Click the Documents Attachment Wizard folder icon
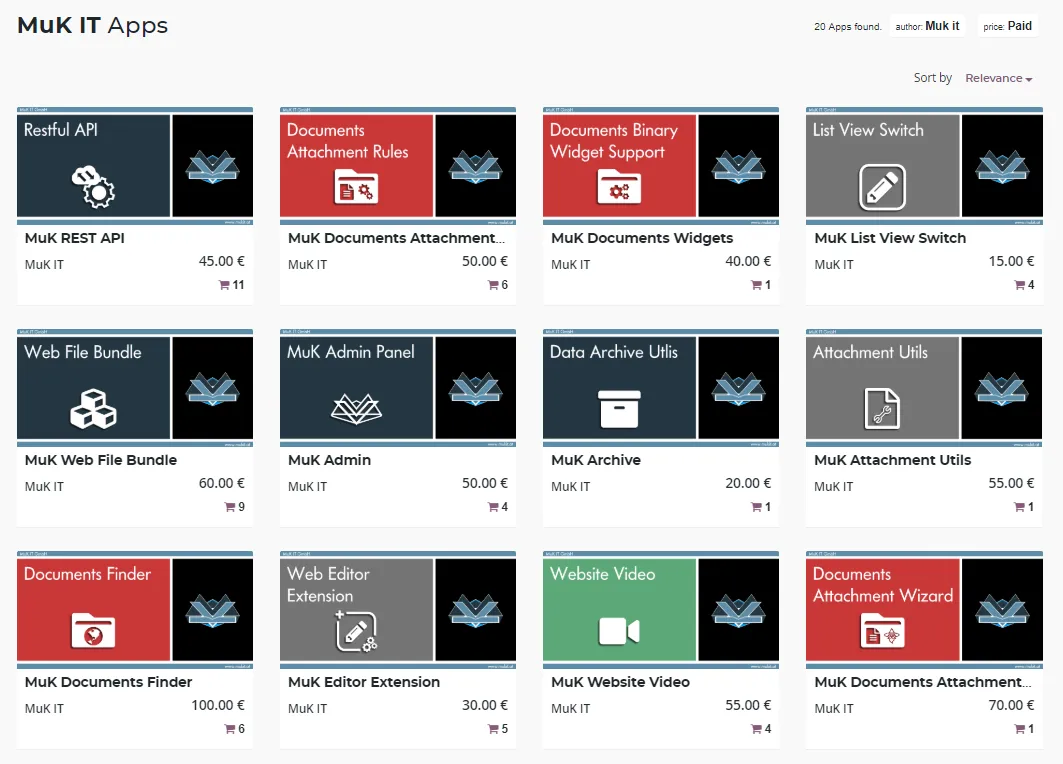 pos(882,630)
